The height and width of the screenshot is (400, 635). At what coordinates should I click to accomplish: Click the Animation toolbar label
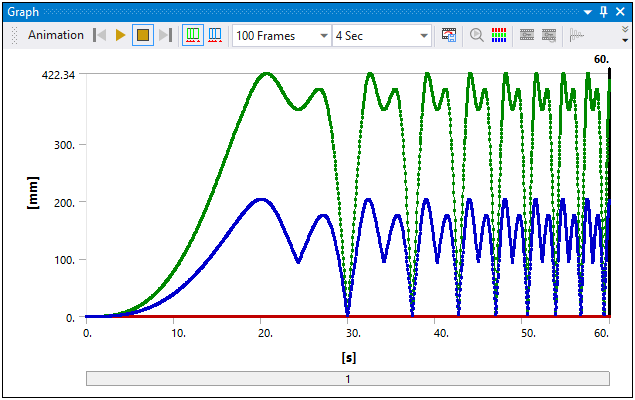click(56, 35)
